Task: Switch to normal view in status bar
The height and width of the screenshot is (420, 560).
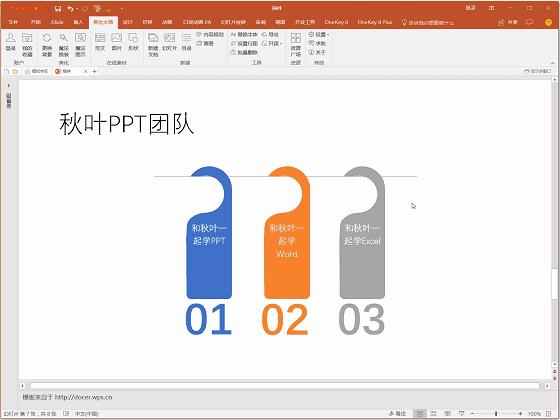Action: (x=420, y=413)
